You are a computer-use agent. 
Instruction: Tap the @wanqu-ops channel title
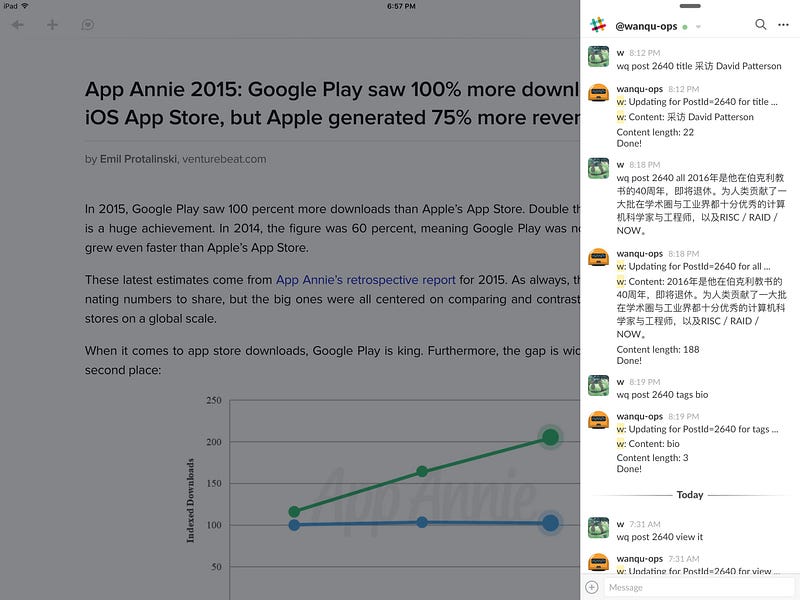(x=646, y=26)
